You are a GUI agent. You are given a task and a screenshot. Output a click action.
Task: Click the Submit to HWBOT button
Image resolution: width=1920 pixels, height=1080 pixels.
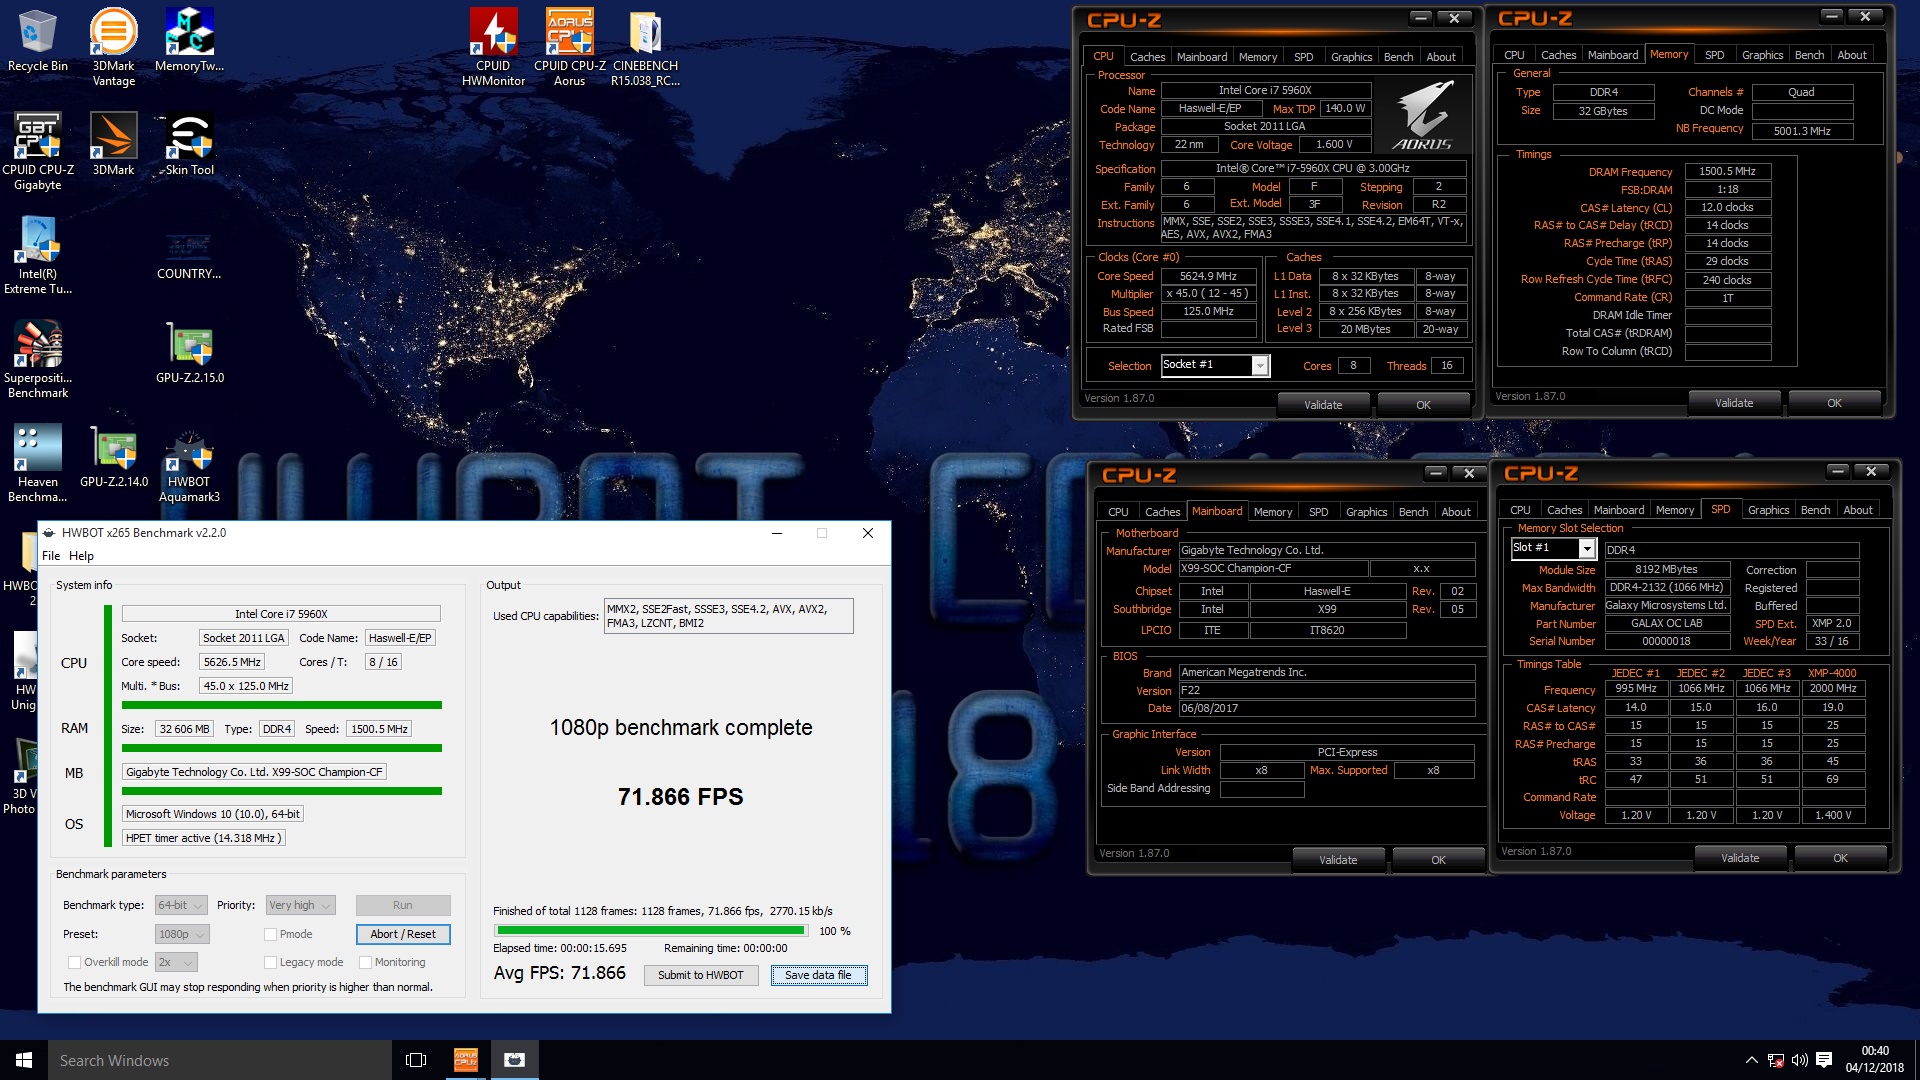point(700,975)
